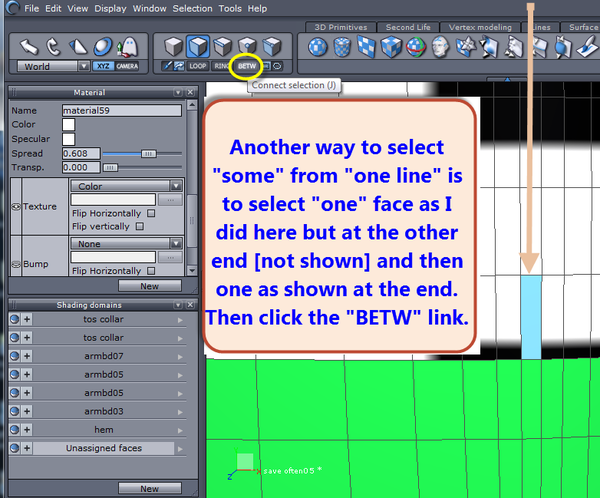
Task: Open the Specular color swatch
Action: pyautogui.click(x=68, y=139)
